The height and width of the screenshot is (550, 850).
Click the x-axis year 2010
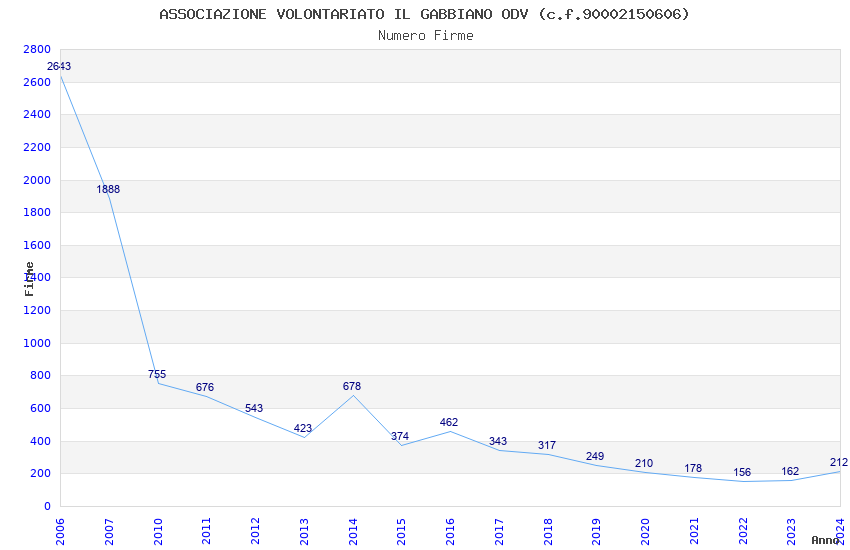point(158,531)
